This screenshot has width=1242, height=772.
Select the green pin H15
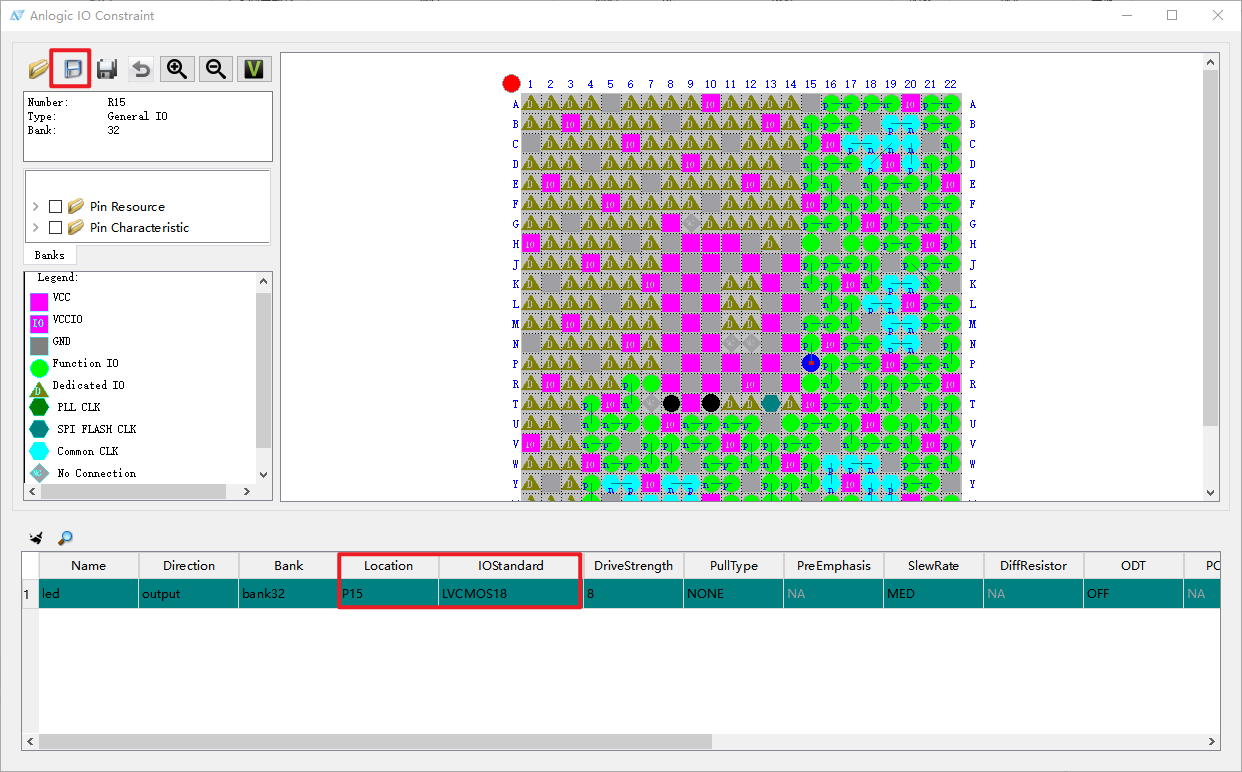coord(811,243)
